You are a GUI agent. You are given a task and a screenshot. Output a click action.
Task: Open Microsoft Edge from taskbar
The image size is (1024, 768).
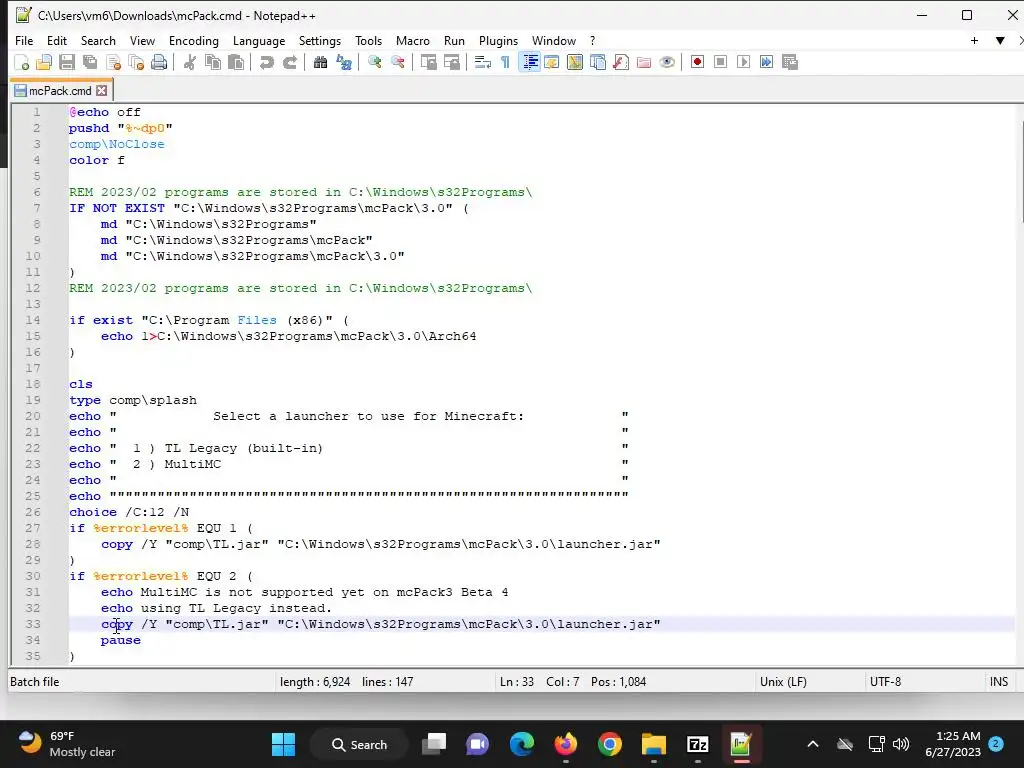521,744
